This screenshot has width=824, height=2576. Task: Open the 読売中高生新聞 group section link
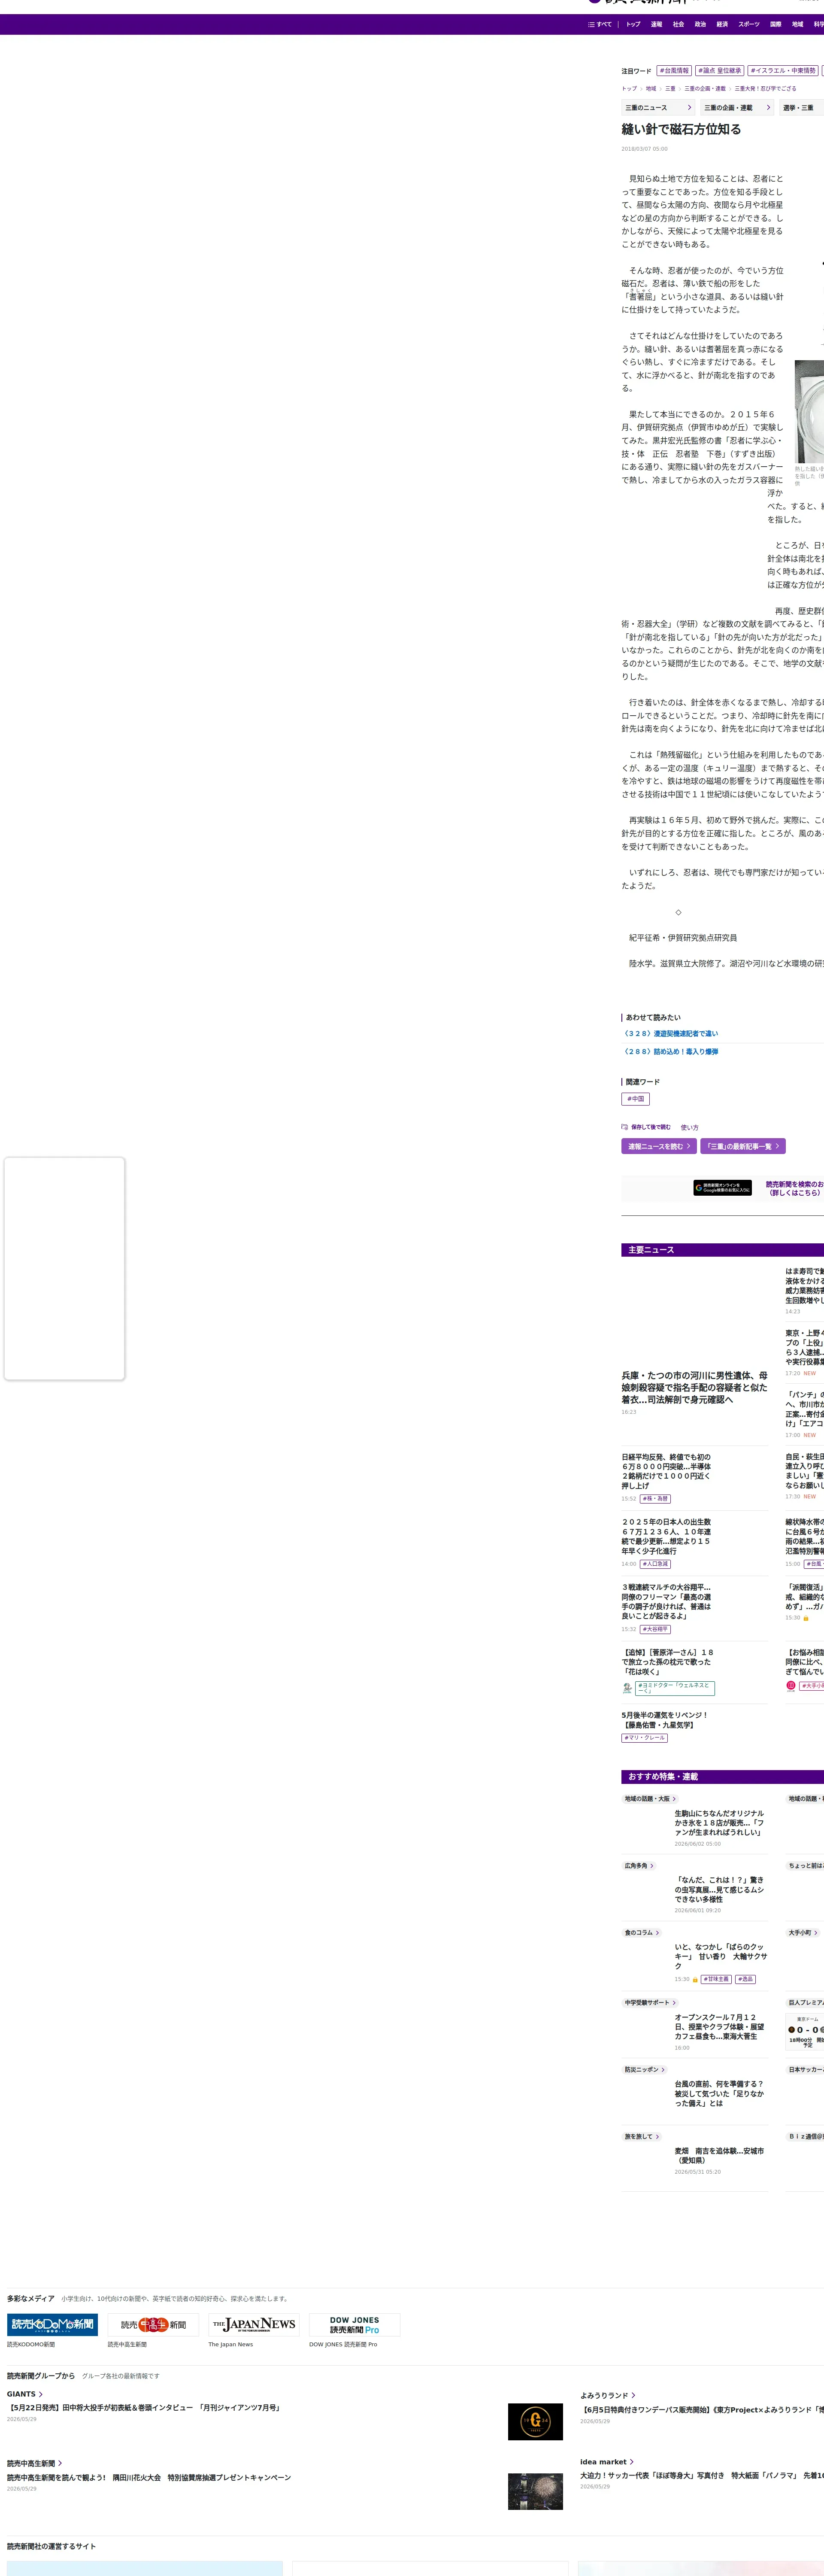coord(34,2464)
